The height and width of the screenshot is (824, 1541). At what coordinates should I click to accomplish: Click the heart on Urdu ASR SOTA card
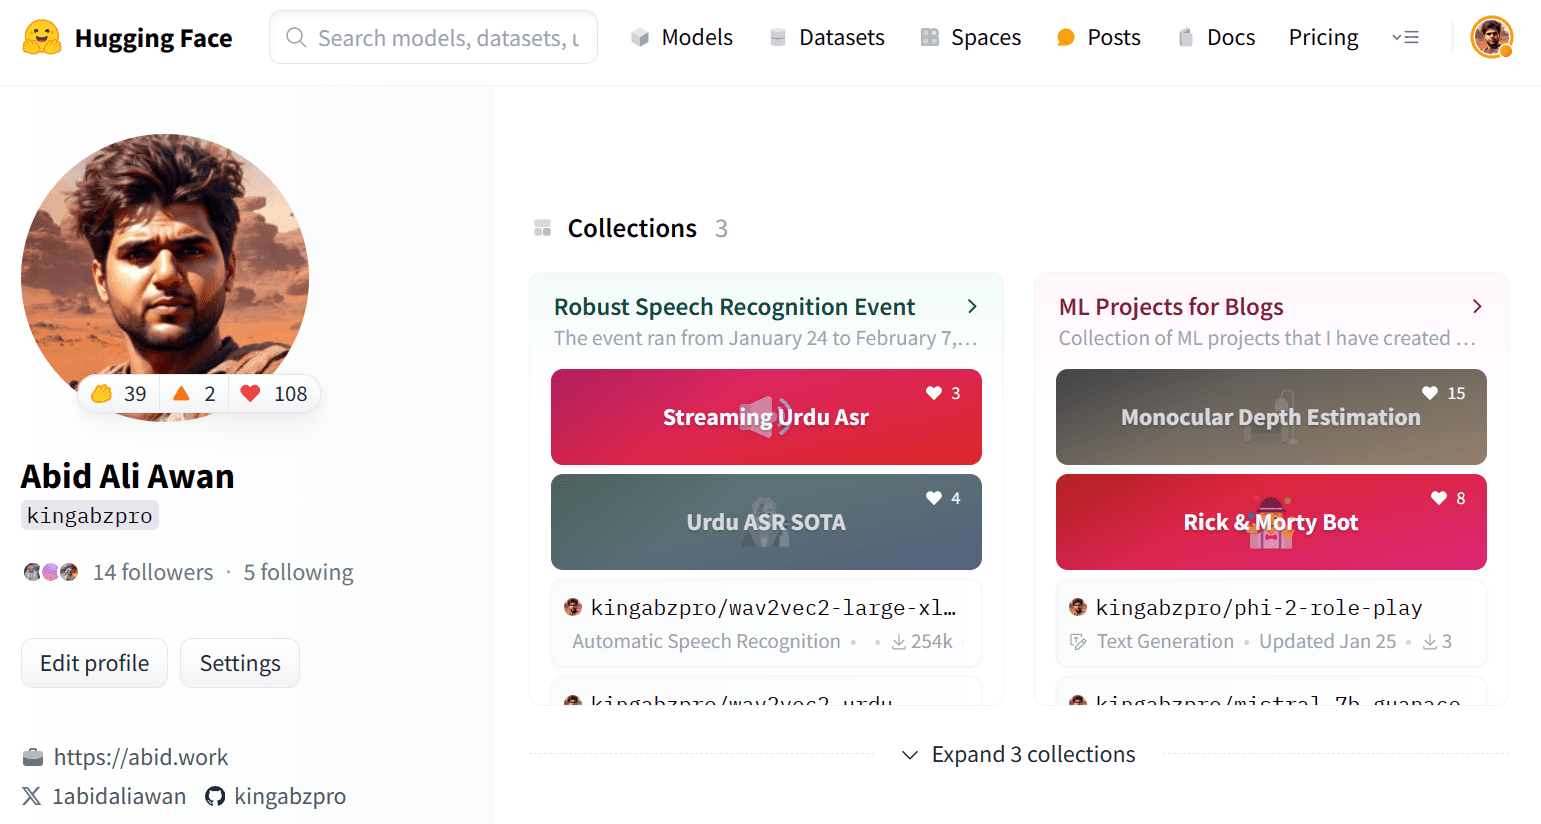934,498
